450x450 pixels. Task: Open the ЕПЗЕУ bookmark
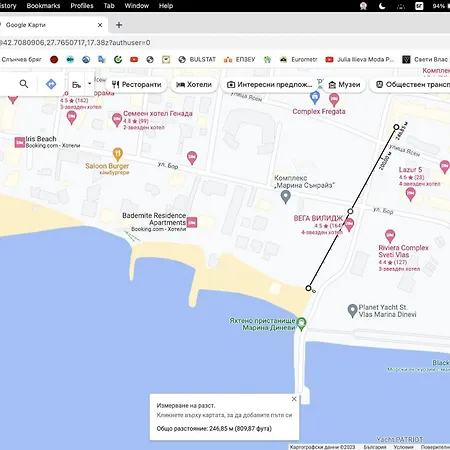point(239,59)
